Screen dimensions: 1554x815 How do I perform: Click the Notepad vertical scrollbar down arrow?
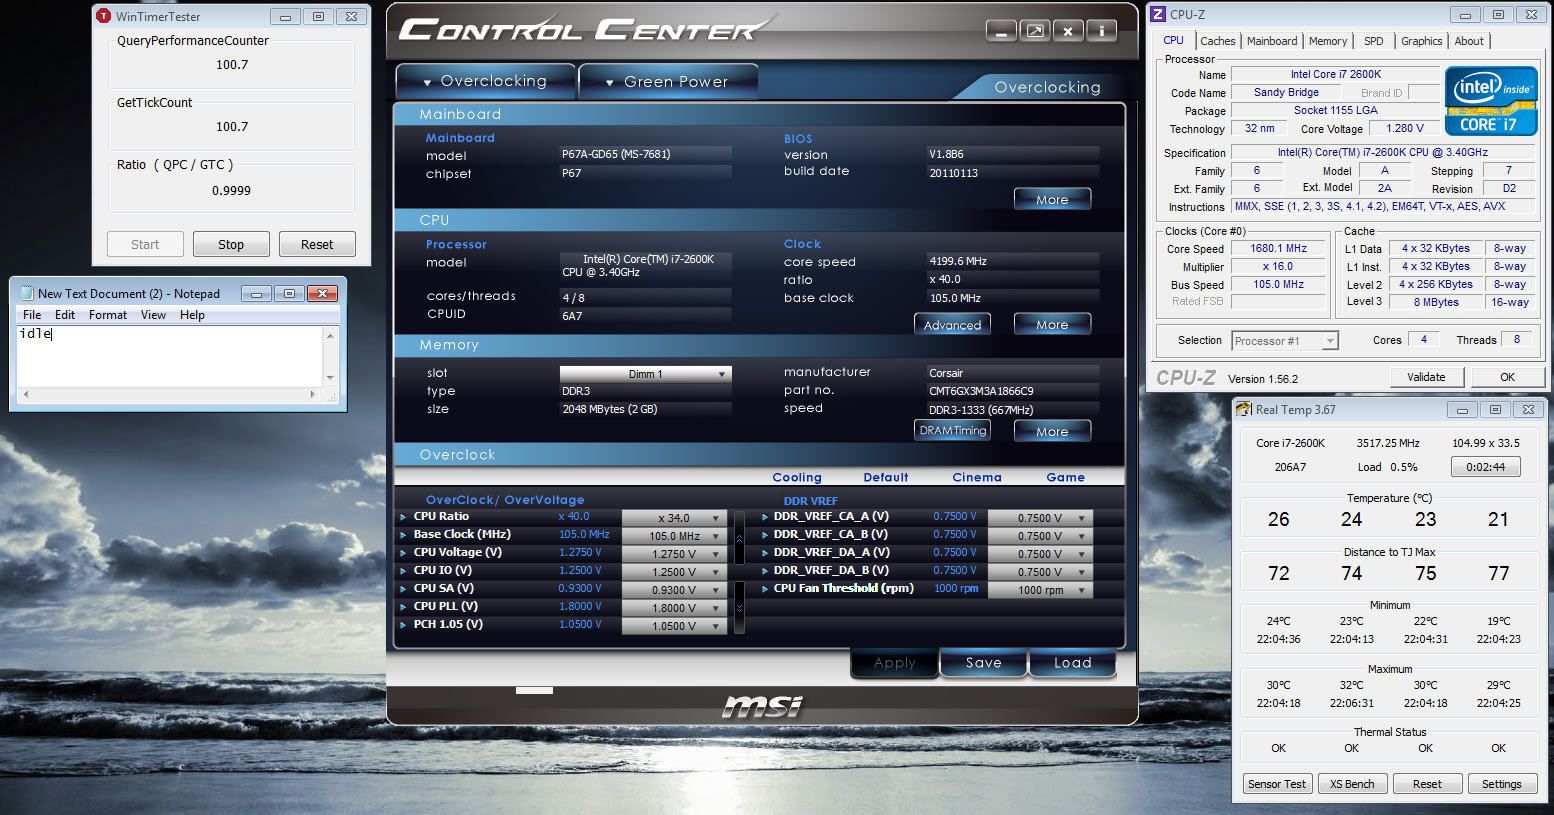click(x=330, y=378)
